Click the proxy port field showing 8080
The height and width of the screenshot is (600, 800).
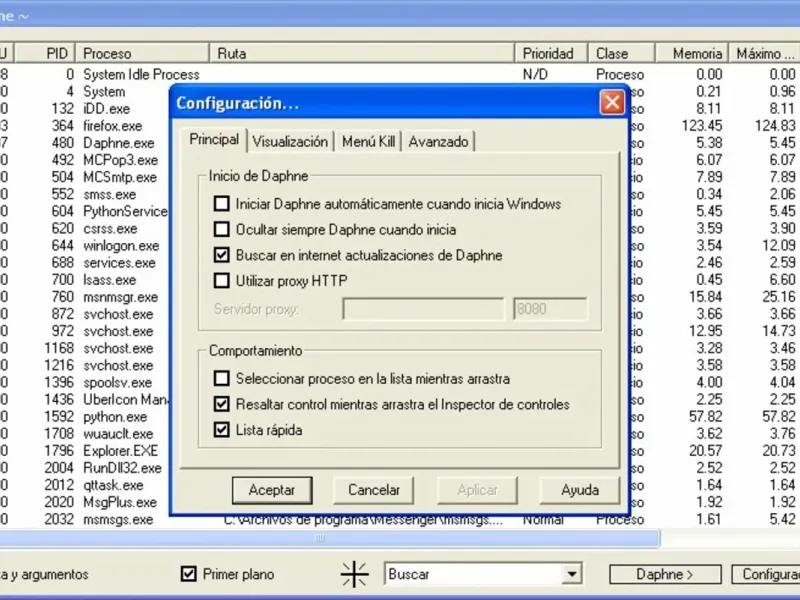550,309
